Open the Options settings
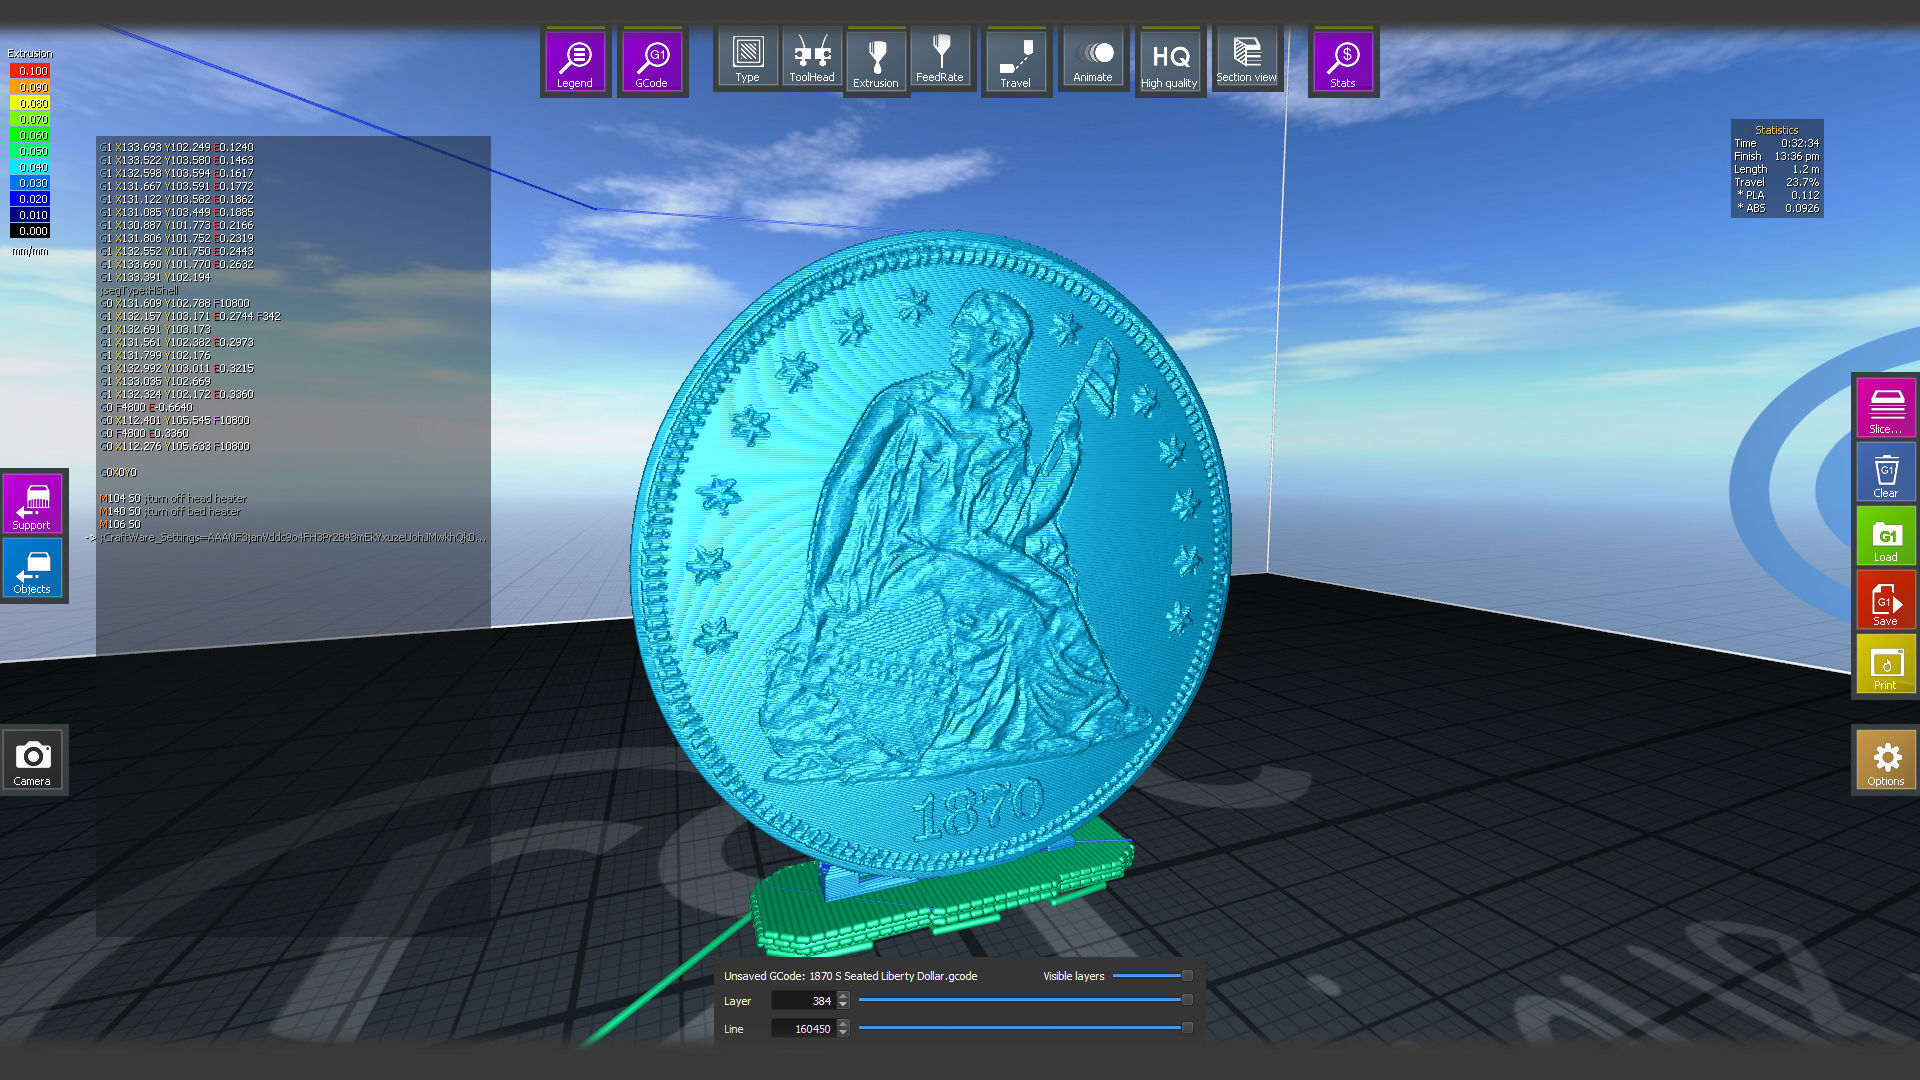 coord(1886,760)
